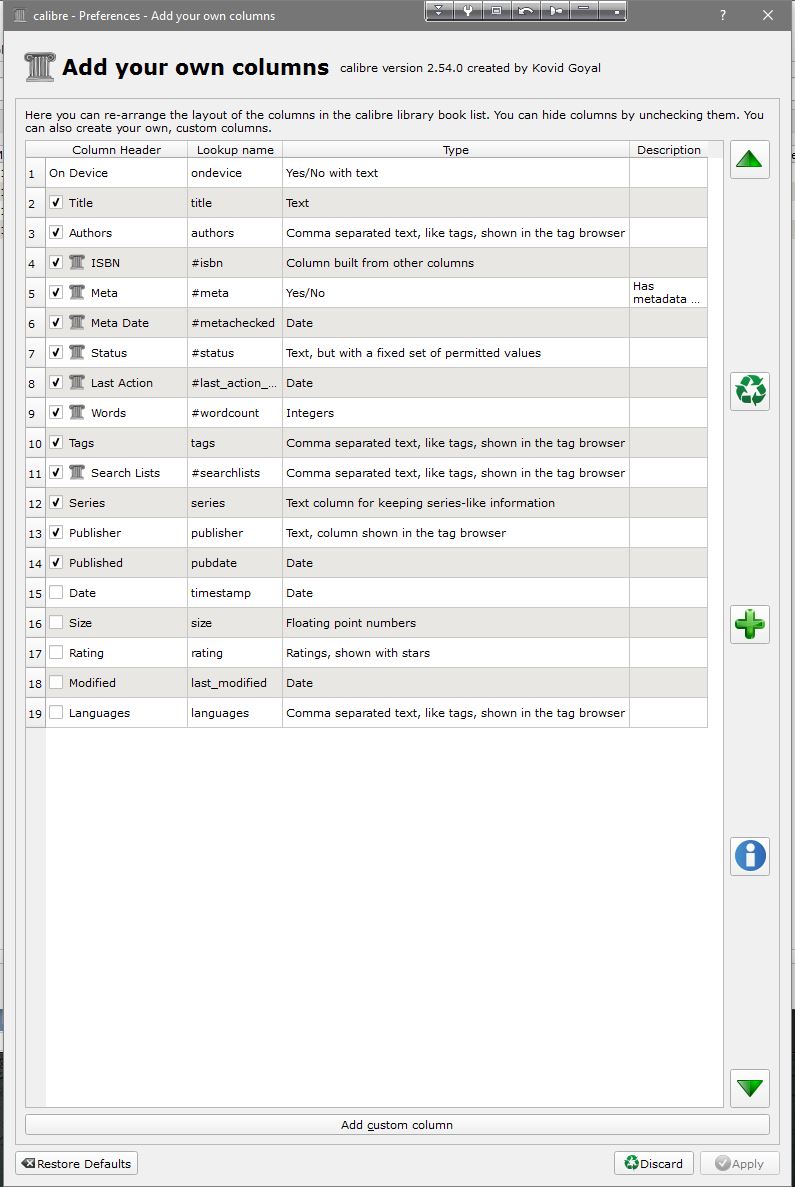Click the custom column icon beside Meta Date
Image resolution: width=795 pixels, height=1187 pixels.
point(77,322)
